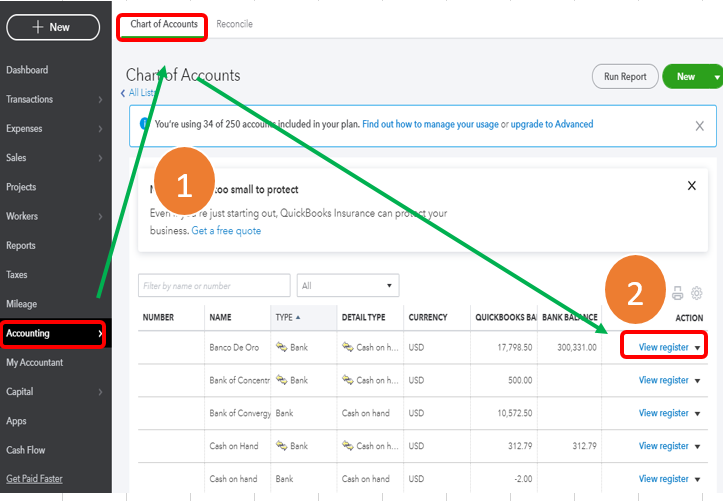Sort by the TYPE column arrow
Screen dimensions: 723x501
click(298, 317)
